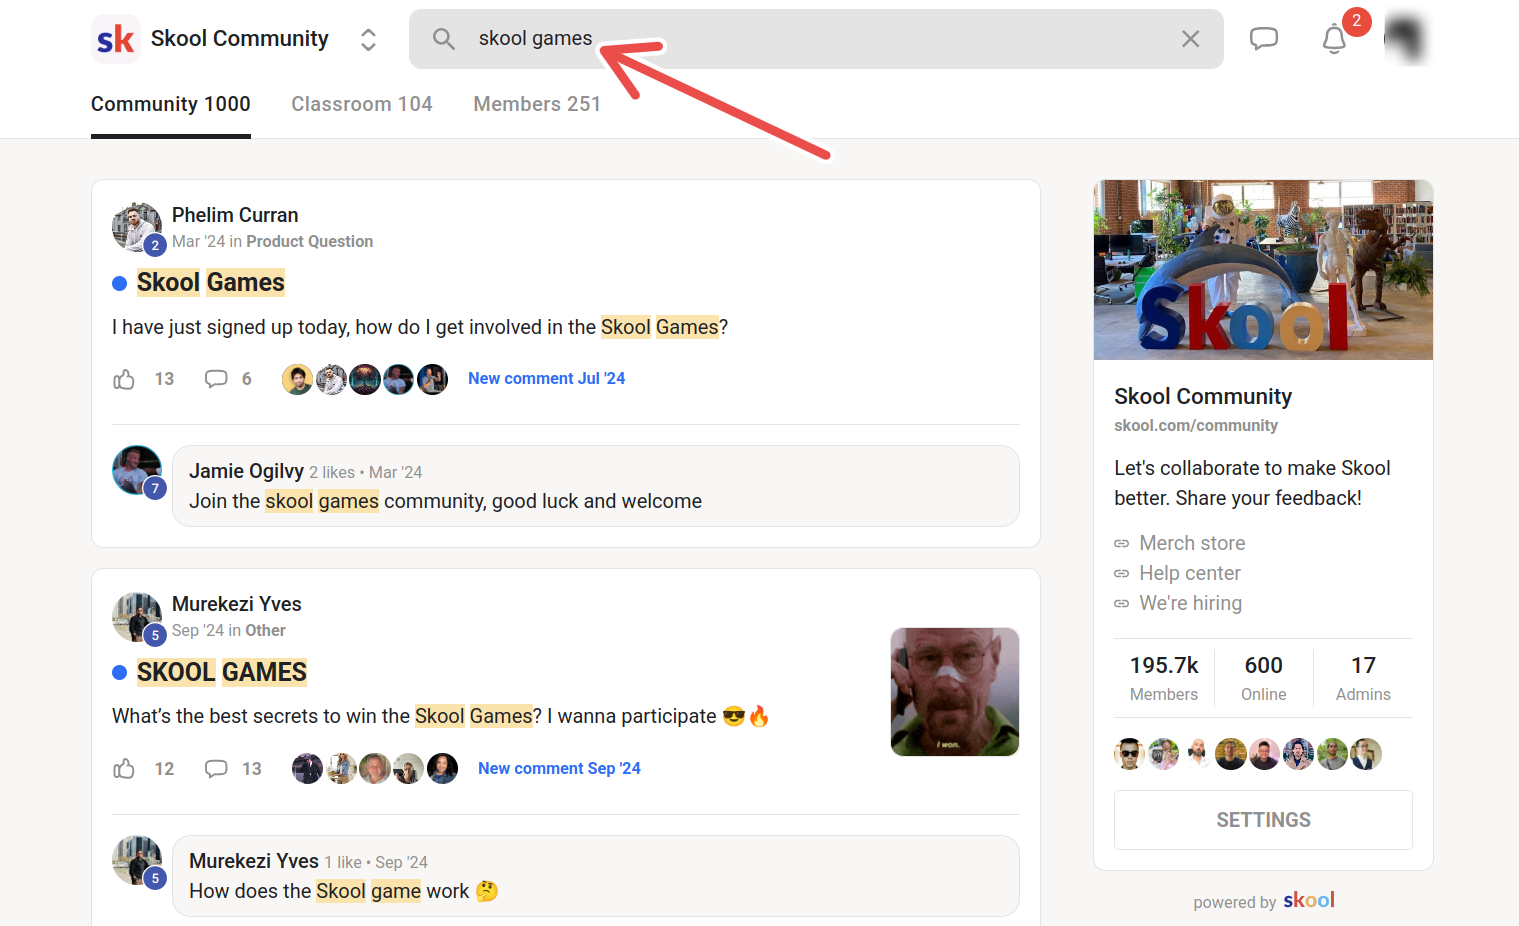This screenshot has width=1519, height=926.
Task: Like the SKOOL GAMES post thumbs-up
Action: pyautogui.click(x=124, y=769)
